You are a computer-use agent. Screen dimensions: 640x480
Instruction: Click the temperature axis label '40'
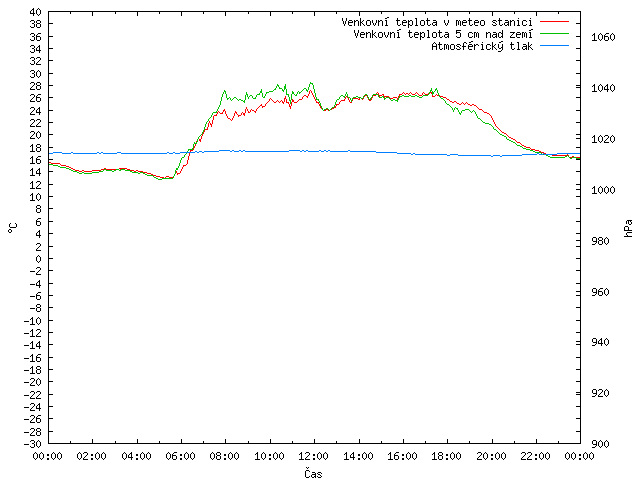point(36,12)
